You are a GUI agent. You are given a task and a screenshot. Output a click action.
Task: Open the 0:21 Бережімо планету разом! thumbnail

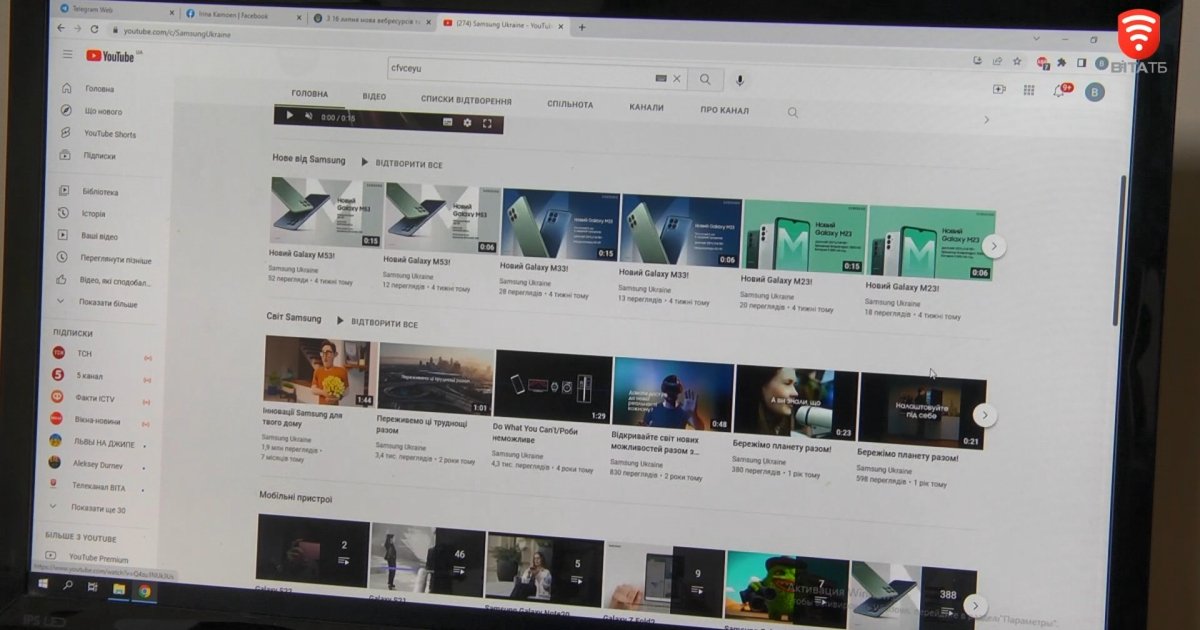tap(922, 412)
